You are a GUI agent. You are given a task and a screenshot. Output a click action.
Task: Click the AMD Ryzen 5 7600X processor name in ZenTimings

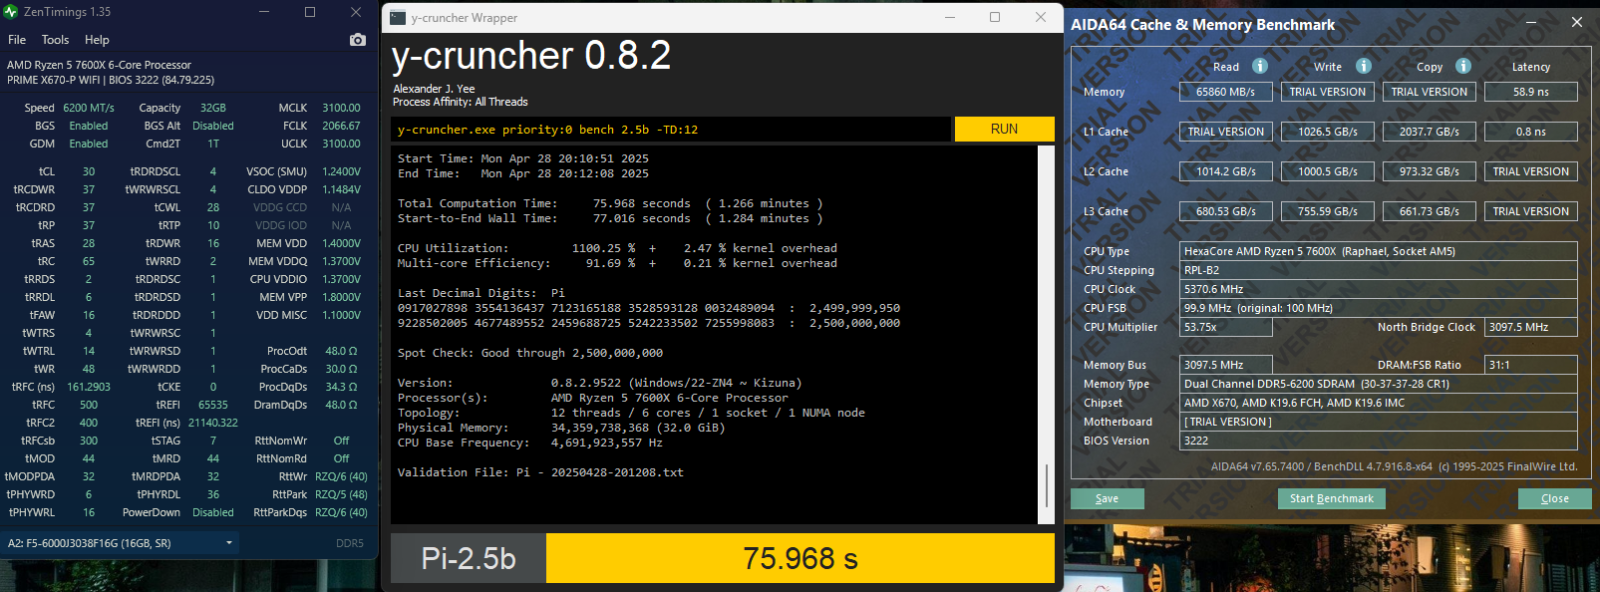[x=99, y=65]
